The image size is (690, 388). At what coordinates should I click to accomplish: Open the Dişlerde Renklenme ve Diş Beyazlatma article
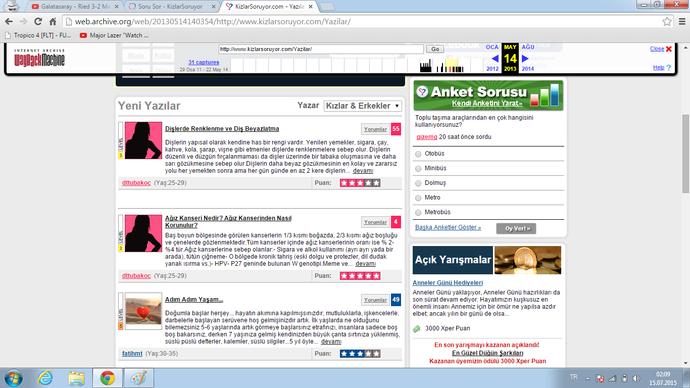tap(222, 129)
